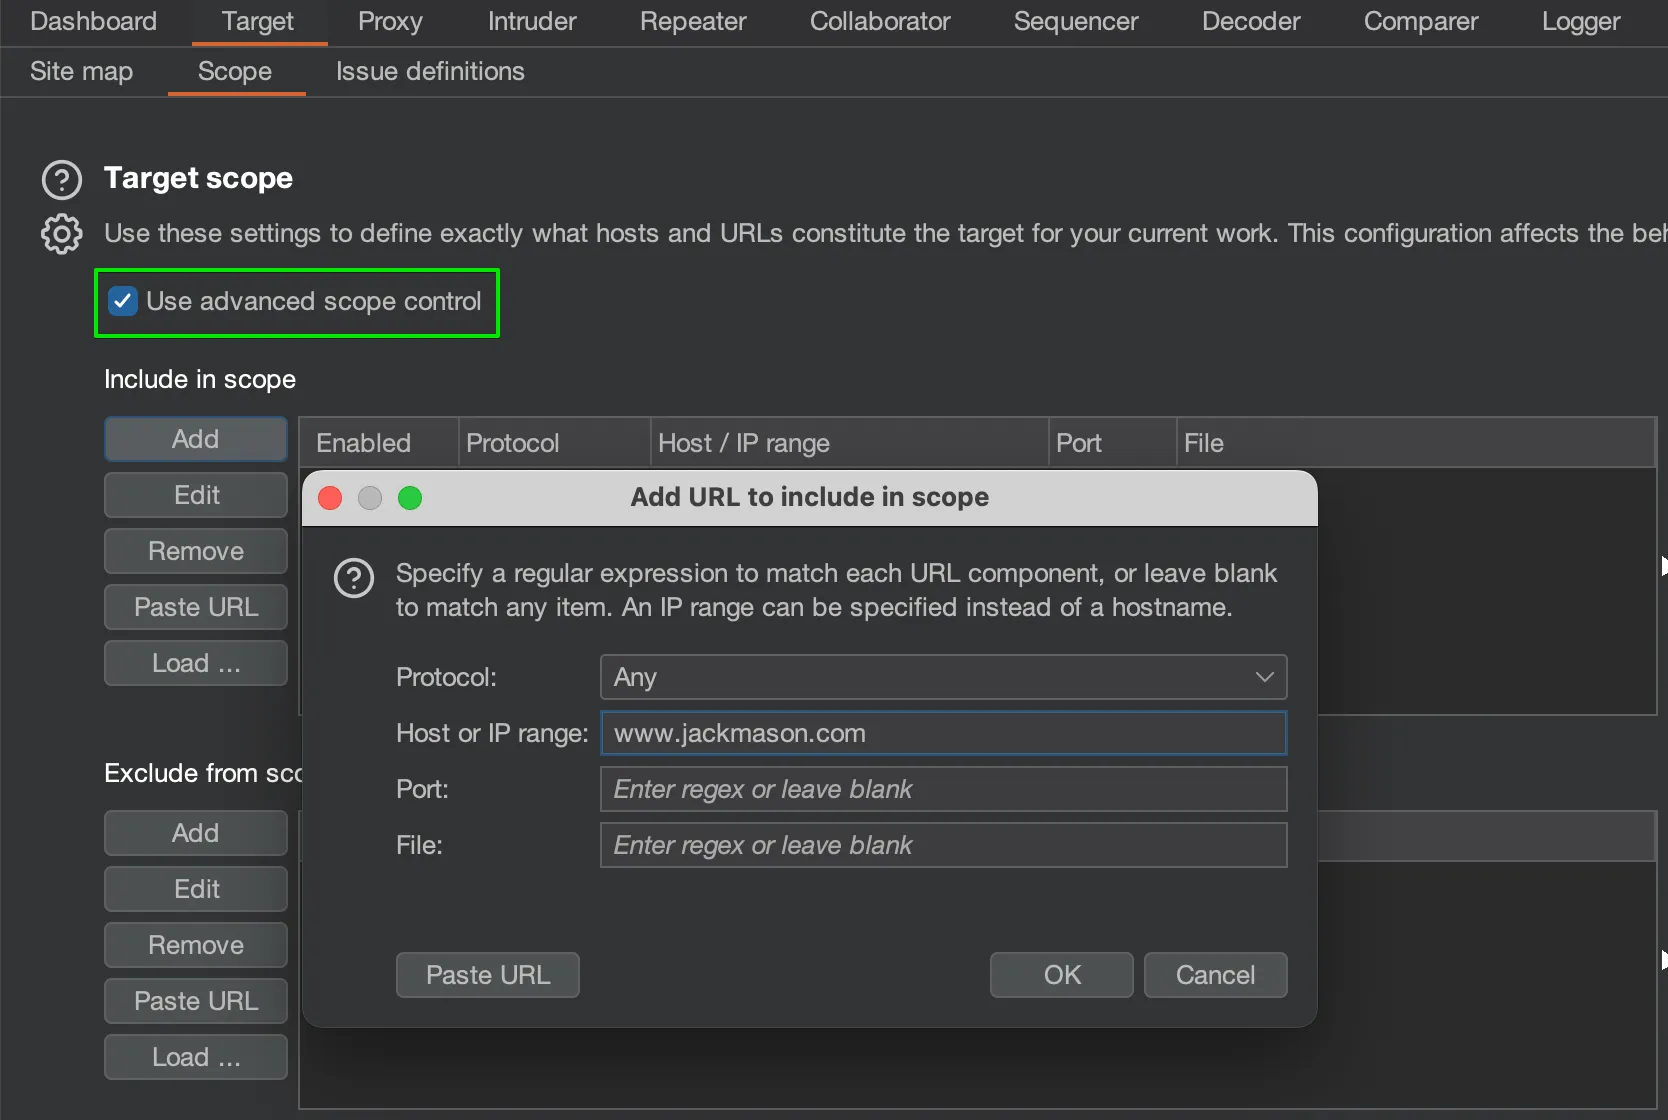Open the Target scope settings gear
This screenshot has height=1120, width=1668.
62,234
